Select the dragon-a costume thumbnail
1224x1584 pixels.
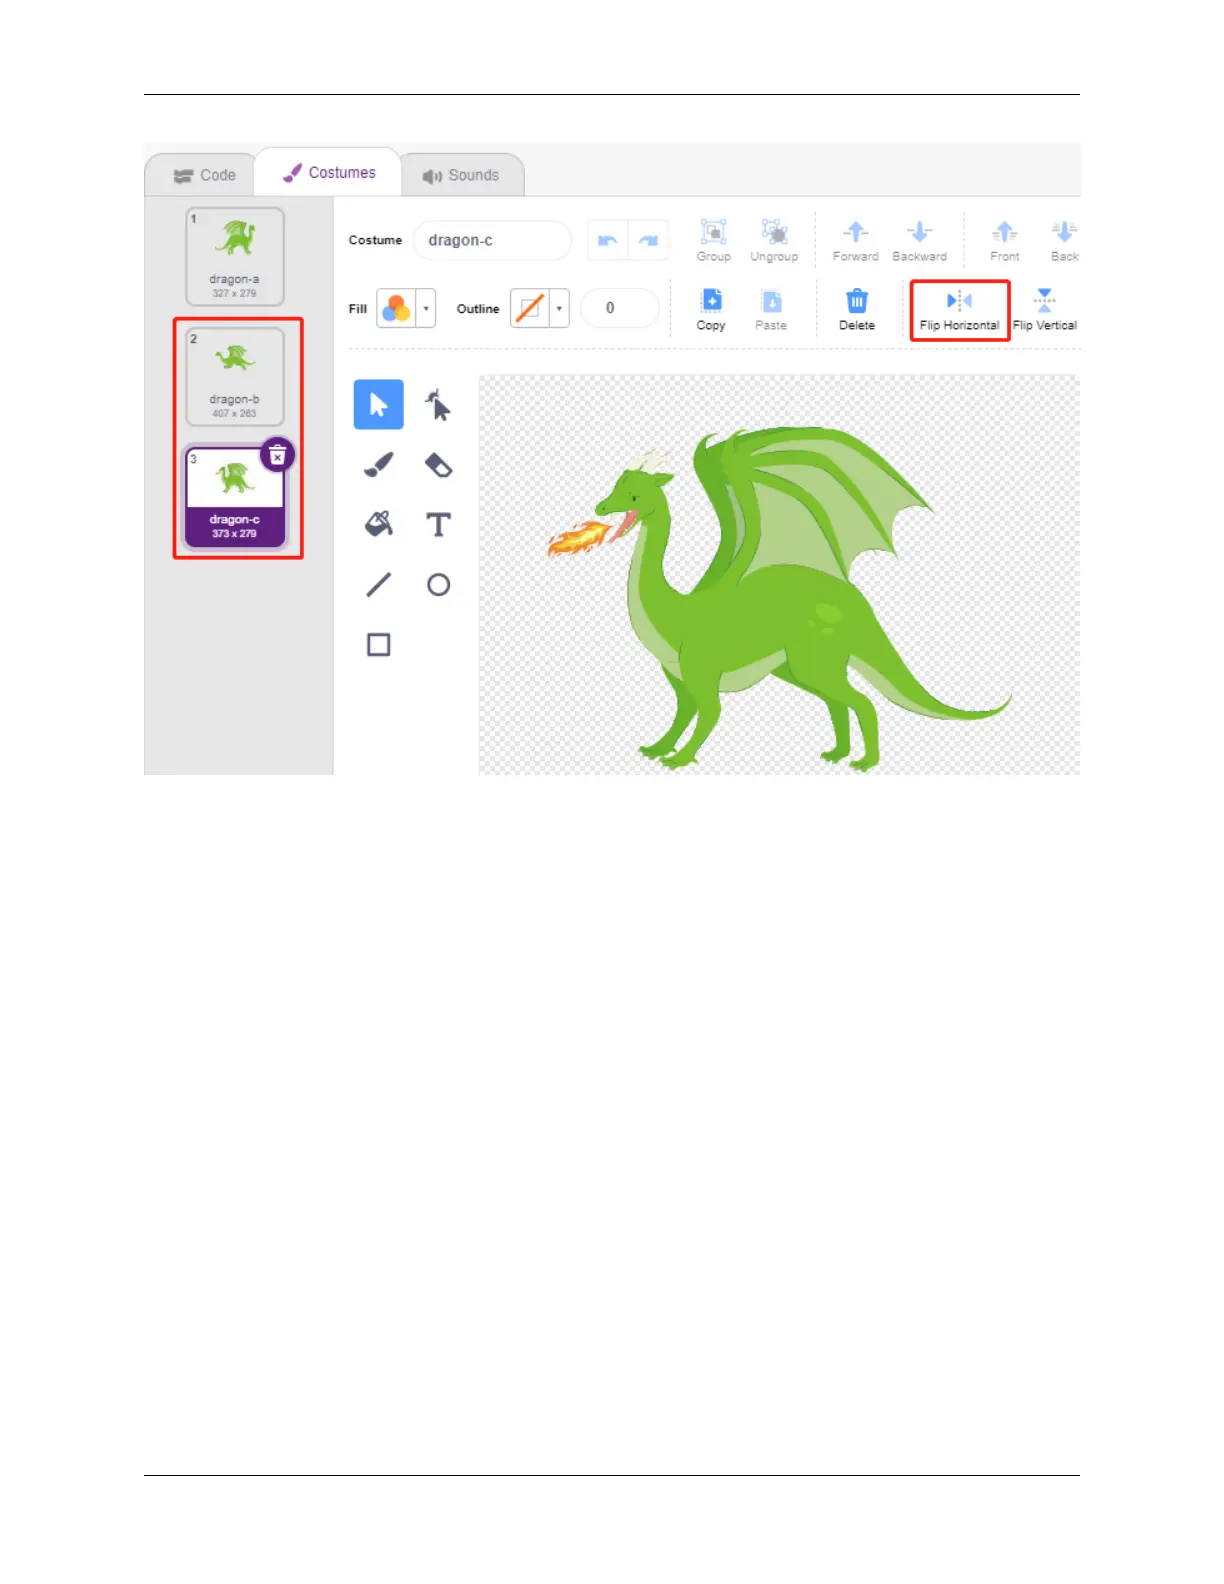[235, 256]
